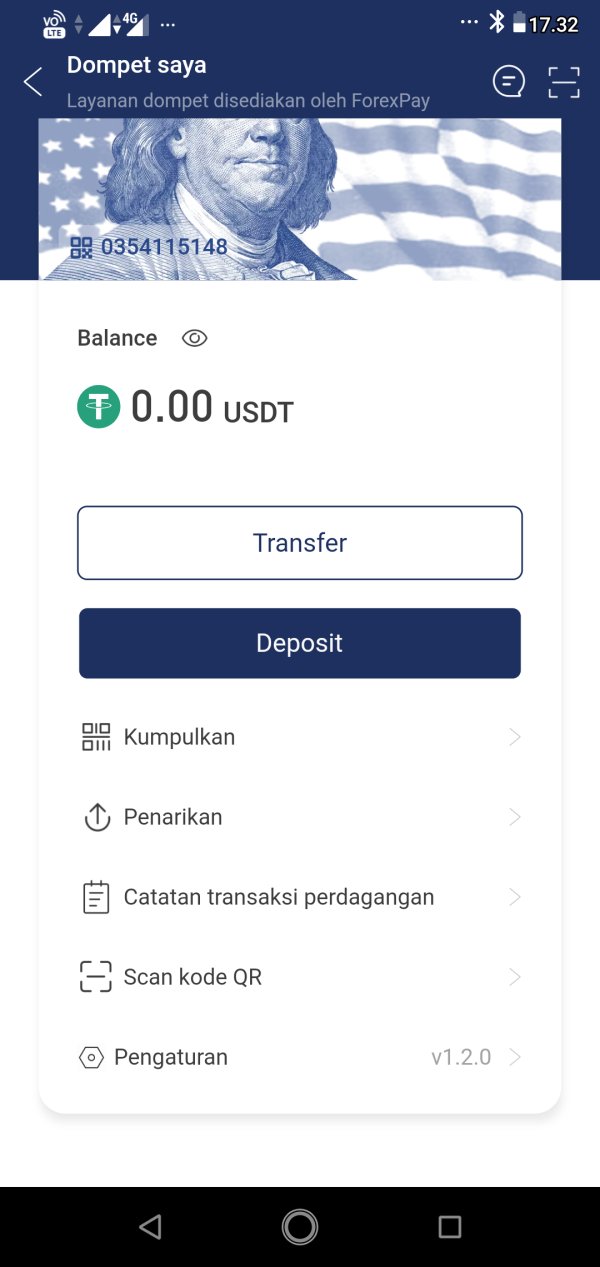Image resolution: width=600 pixels, height=1267 pixels.
Task: Tap the scan frame icon in header
Action: click(564, 82)
